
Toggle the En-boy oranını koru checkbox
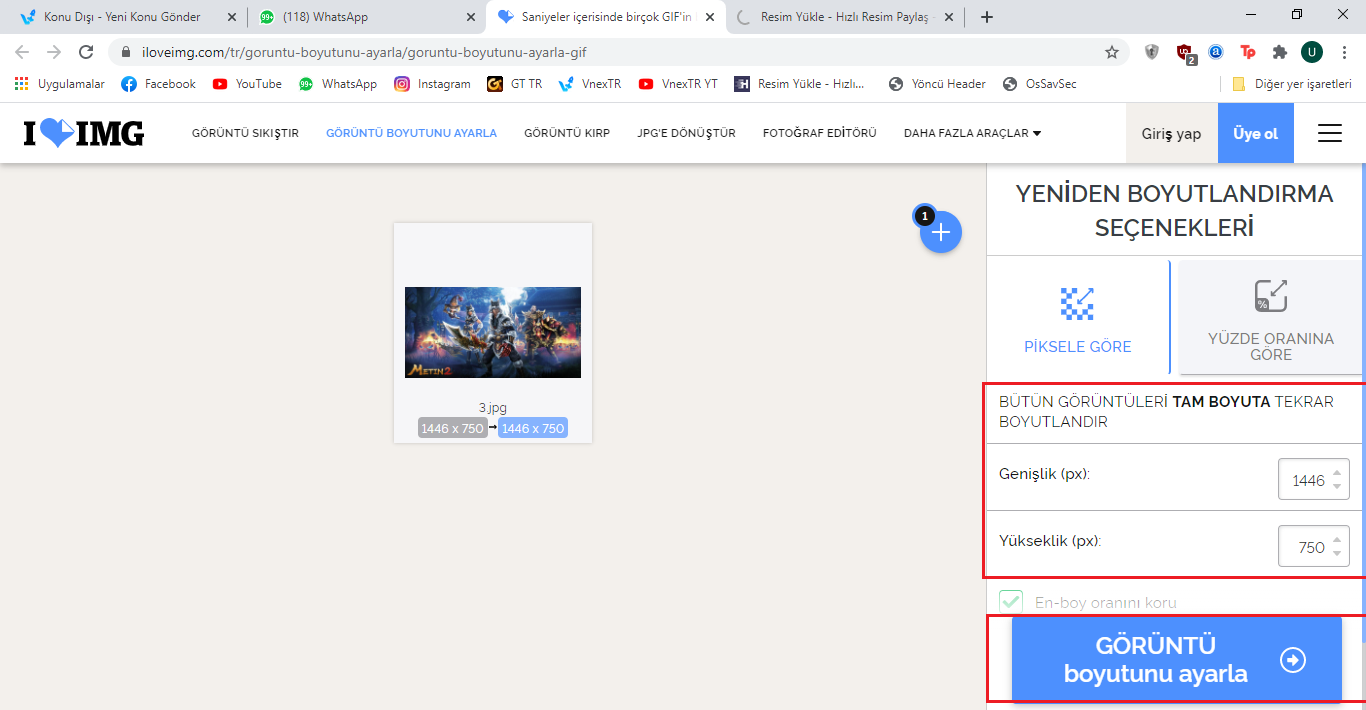pyautogui.click(x=1011, y=602)
